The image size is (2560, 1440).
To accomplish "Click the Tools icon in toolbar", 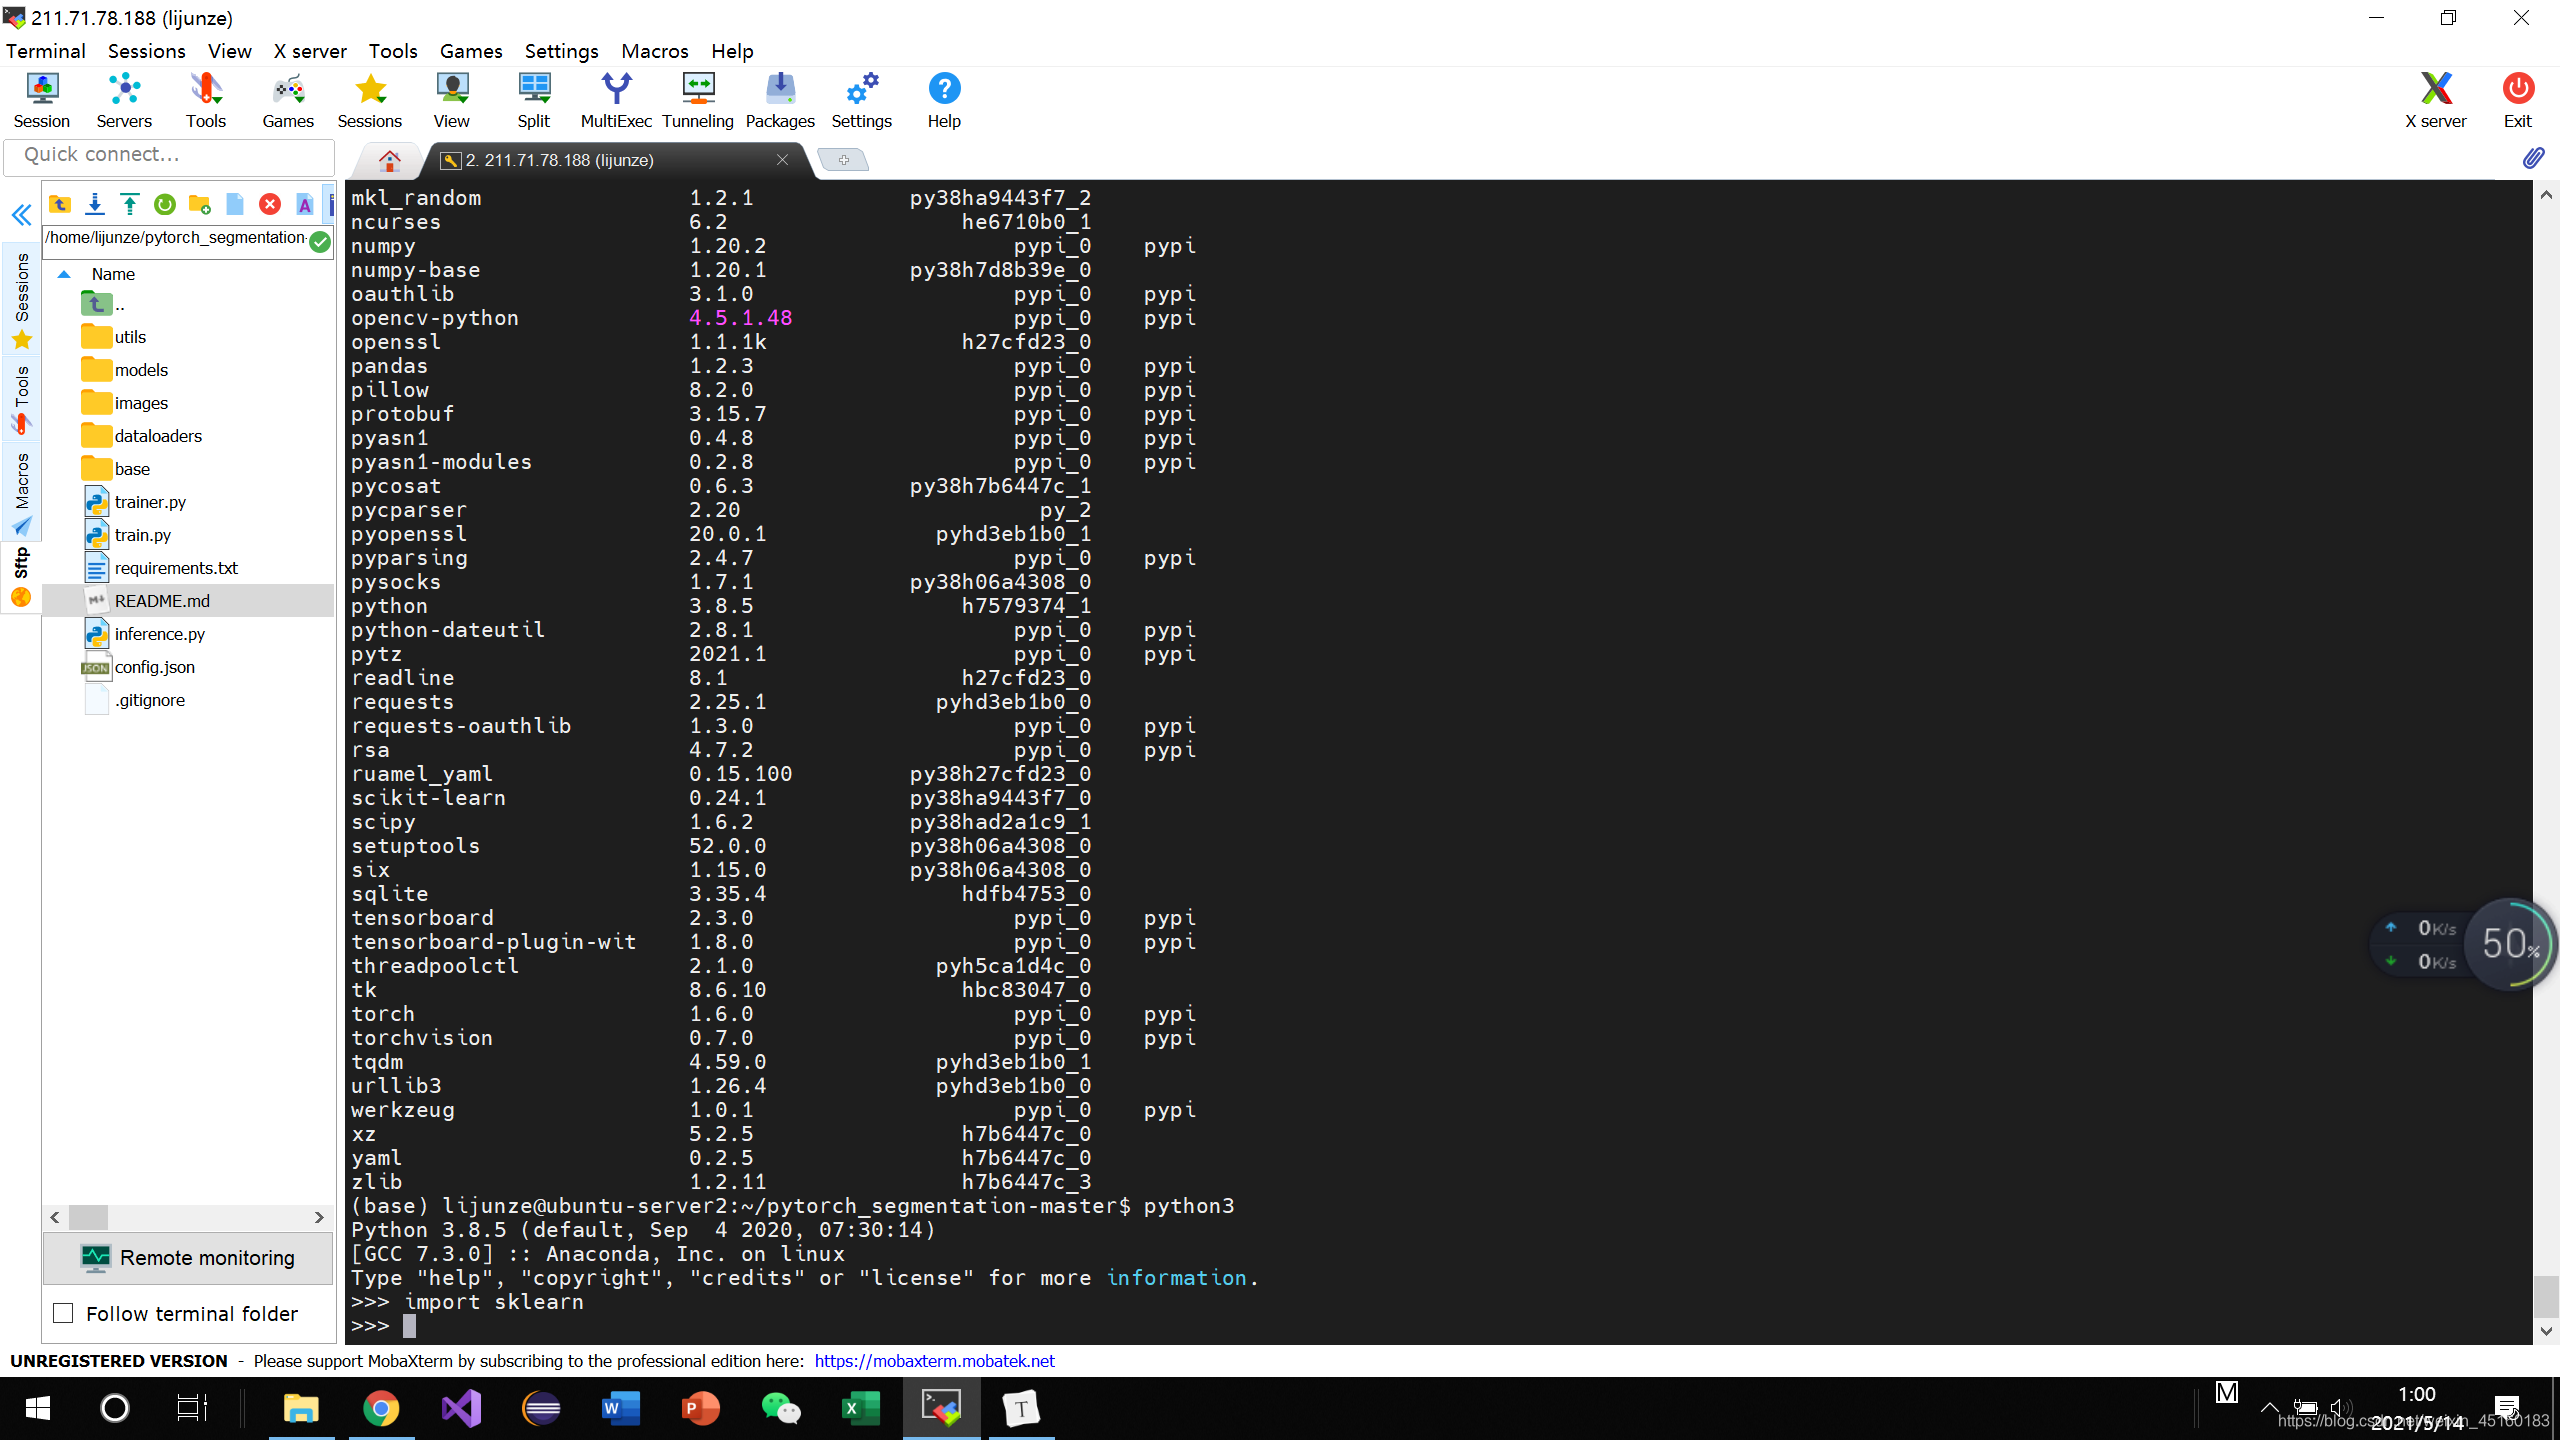I will 204,100.
